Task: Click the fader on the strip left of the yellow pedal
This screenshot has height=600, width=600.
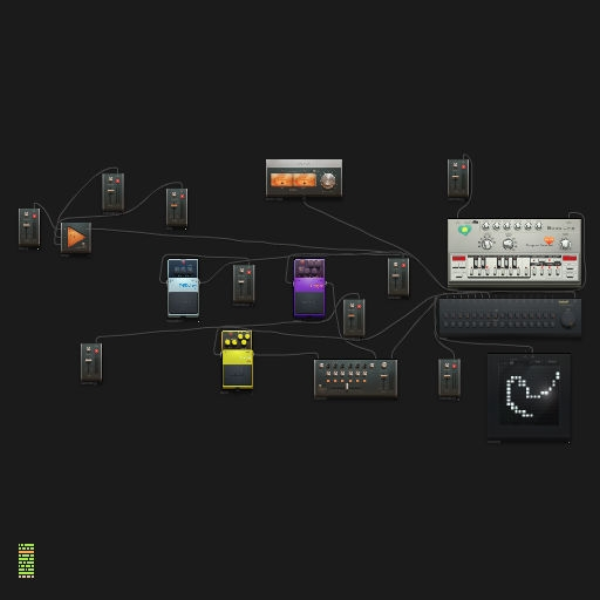Action: (88, 360)
